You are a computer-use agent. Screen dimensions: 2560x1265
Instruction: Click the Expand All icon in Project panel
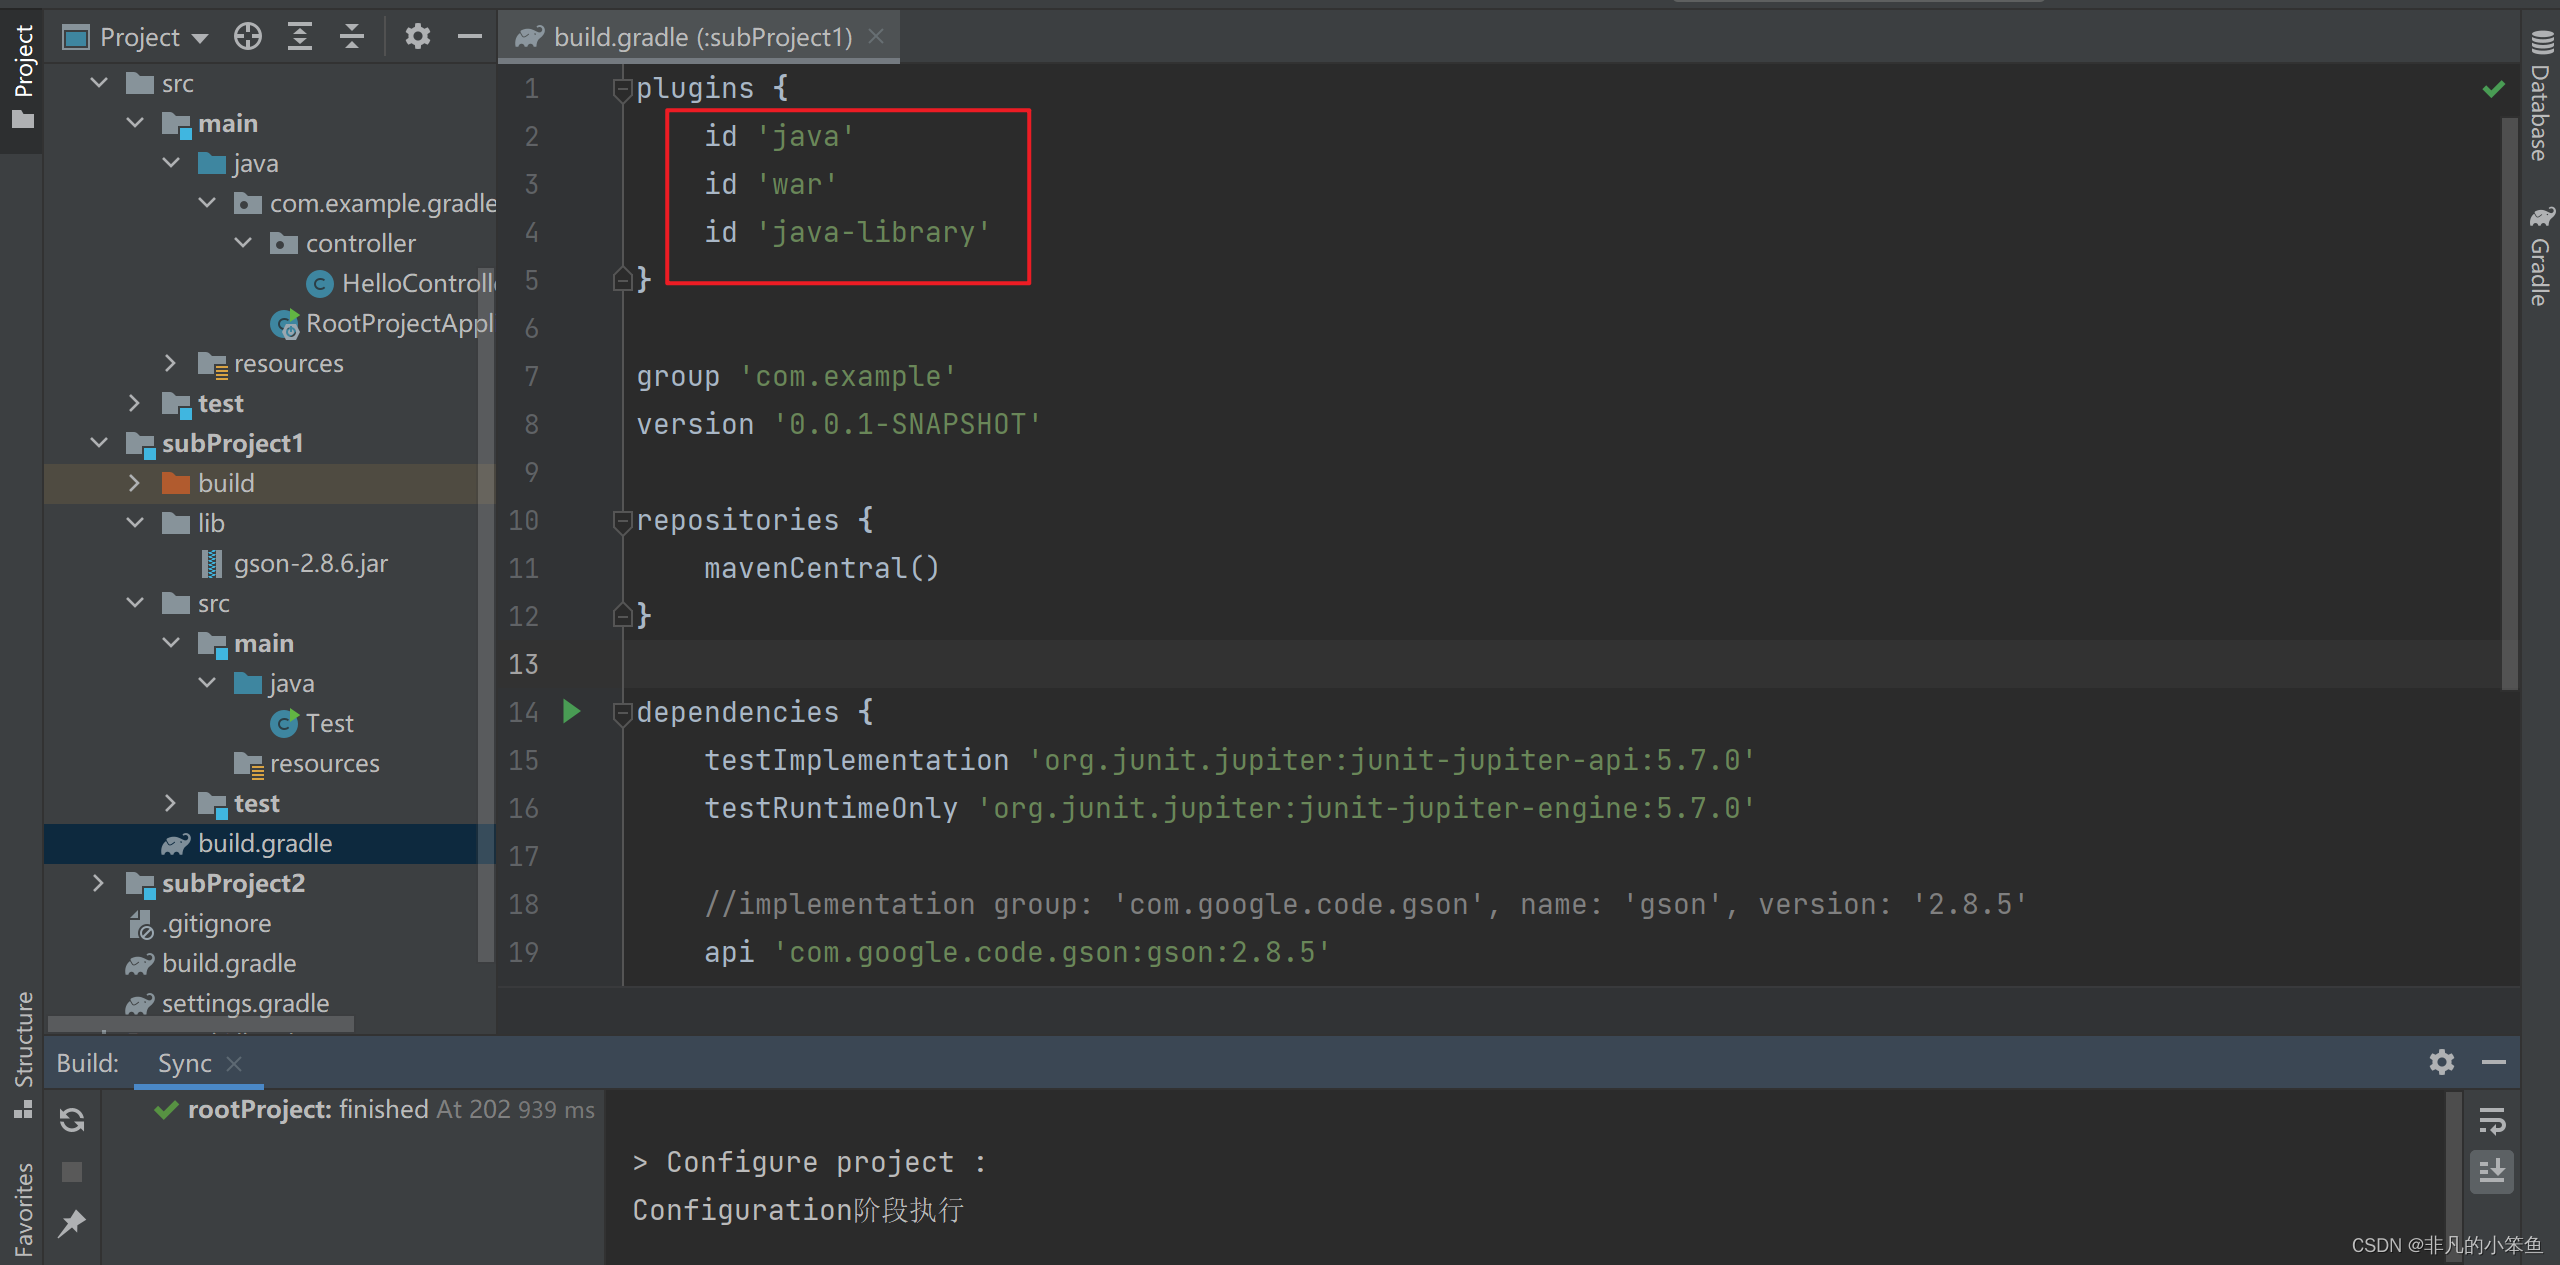point(300,37)
